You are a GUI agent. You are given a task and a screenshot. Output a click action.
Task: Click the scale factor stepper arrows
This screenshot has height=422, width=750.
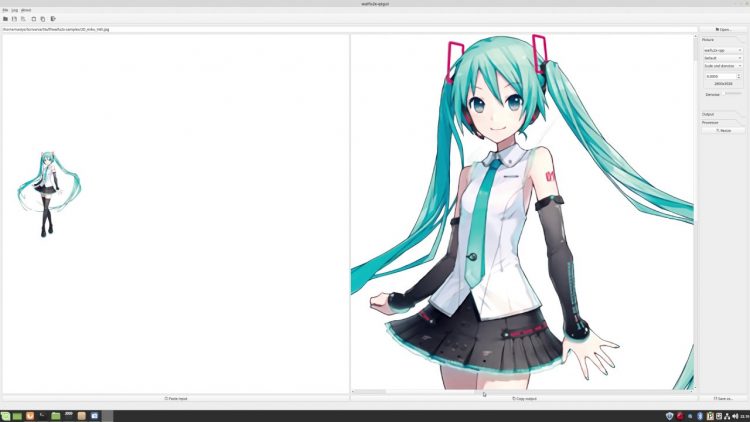pyautogui.click(x=739, y=76)
